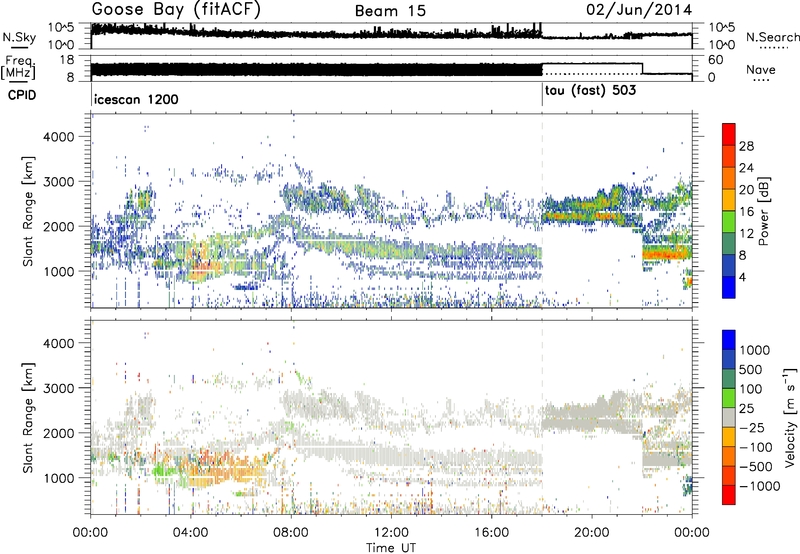800x554 pixels.
Task: Click the 4000 tick on the power panel
Action: (58, 137)
